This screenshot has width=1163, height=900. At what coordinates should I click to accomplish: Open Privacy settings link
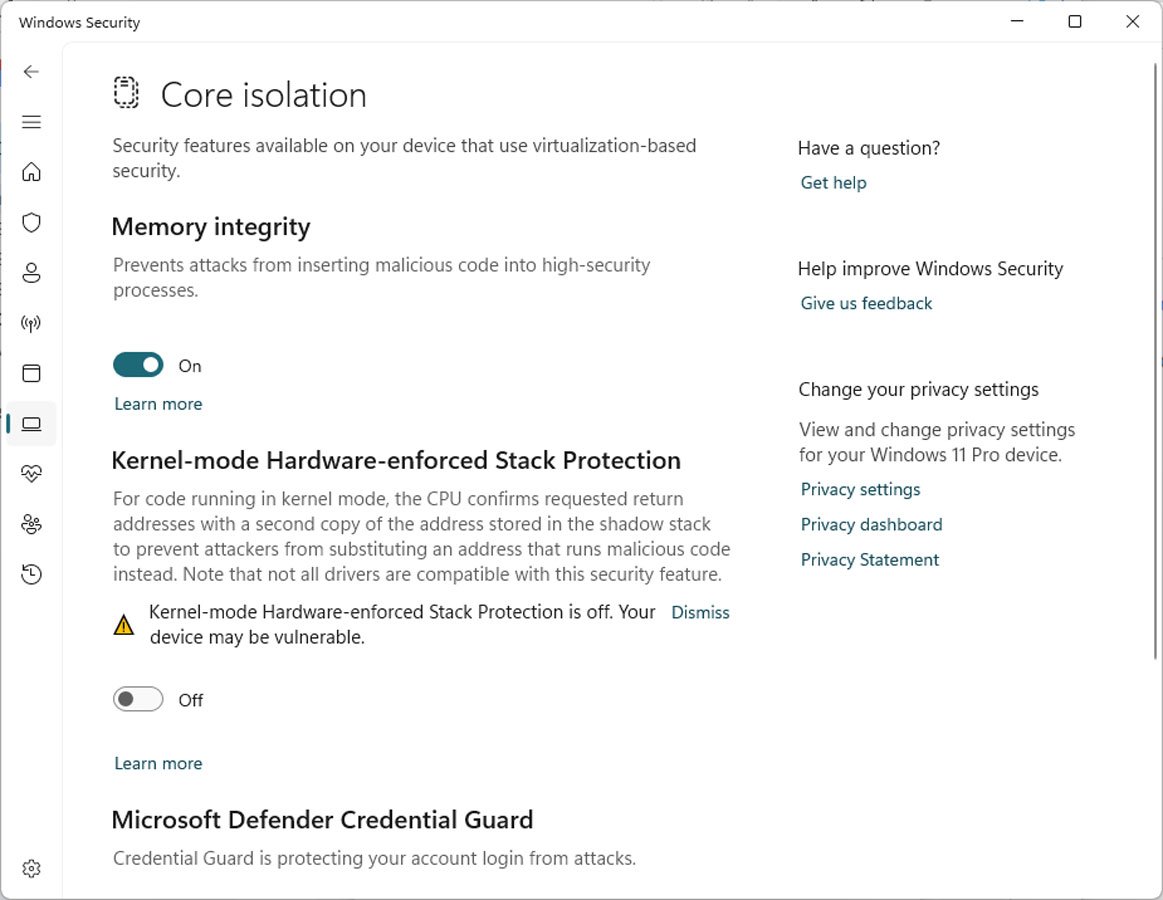(860, 489)
